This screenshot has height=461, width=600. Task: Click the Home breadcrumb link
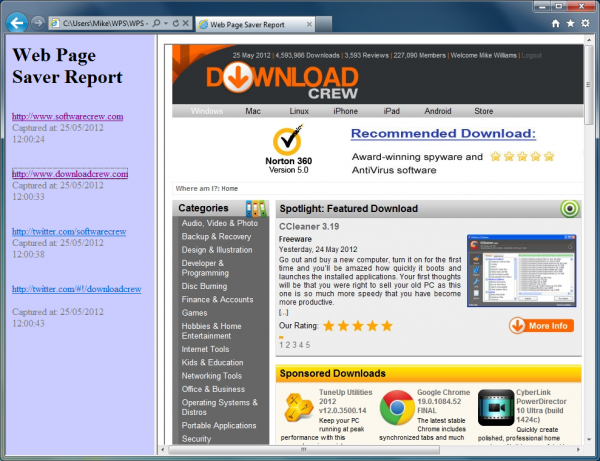point(230,189)
